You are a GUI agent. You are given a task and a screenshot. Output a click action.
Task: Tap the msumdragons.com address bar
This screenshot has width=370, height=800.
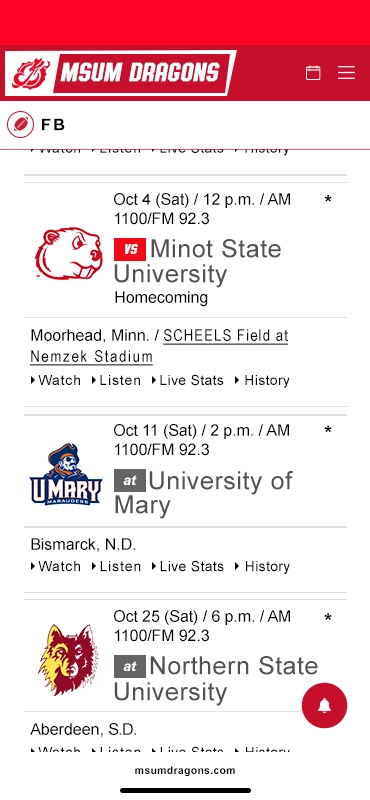click(x=185, y=770)
